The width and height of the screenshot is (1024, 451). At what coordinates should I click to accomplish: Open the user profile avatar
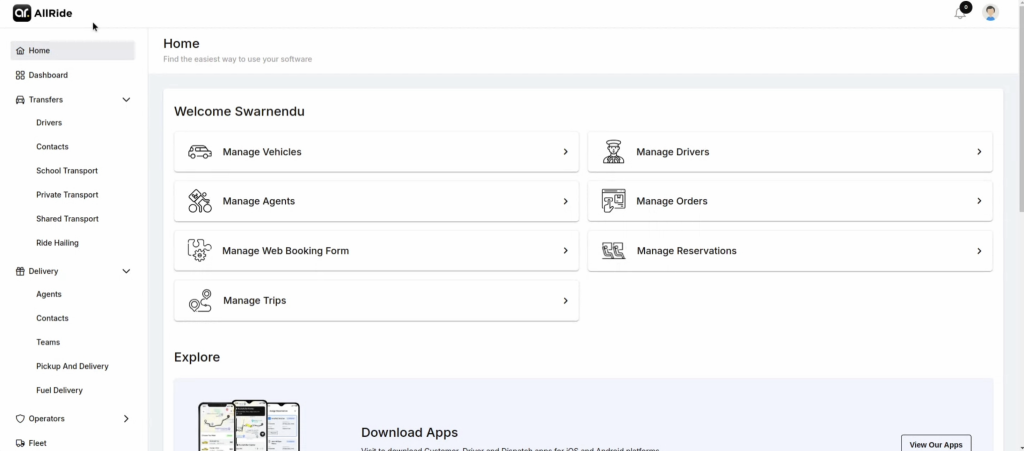[x=990, y=13]
